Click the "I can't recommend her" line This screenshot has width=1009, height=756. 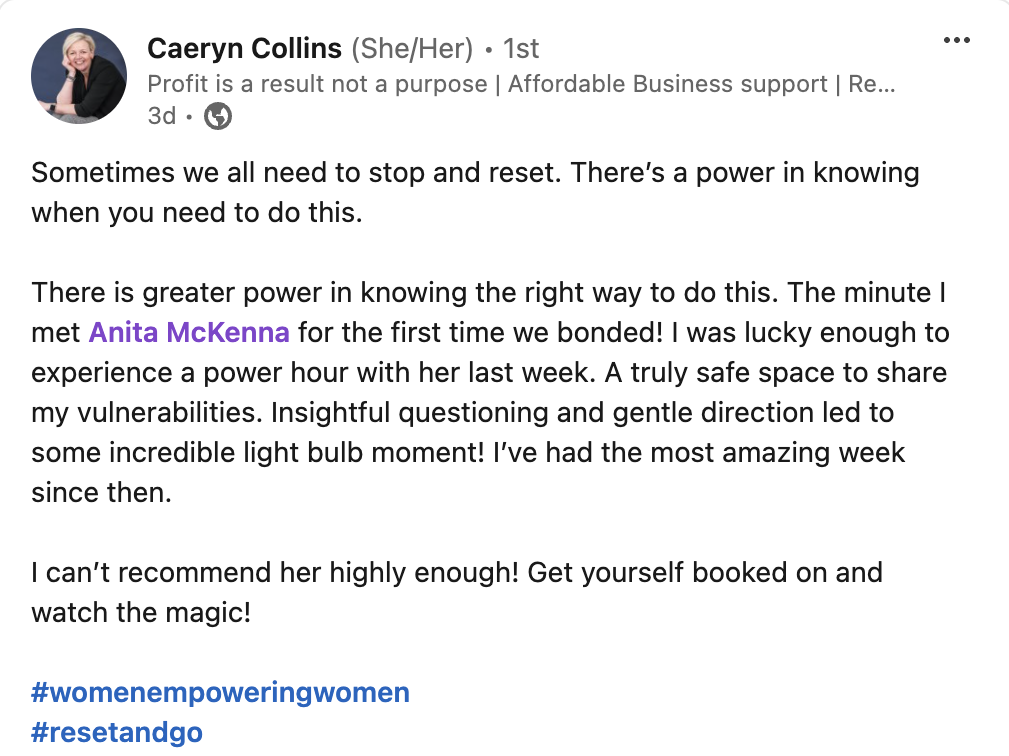457,572
